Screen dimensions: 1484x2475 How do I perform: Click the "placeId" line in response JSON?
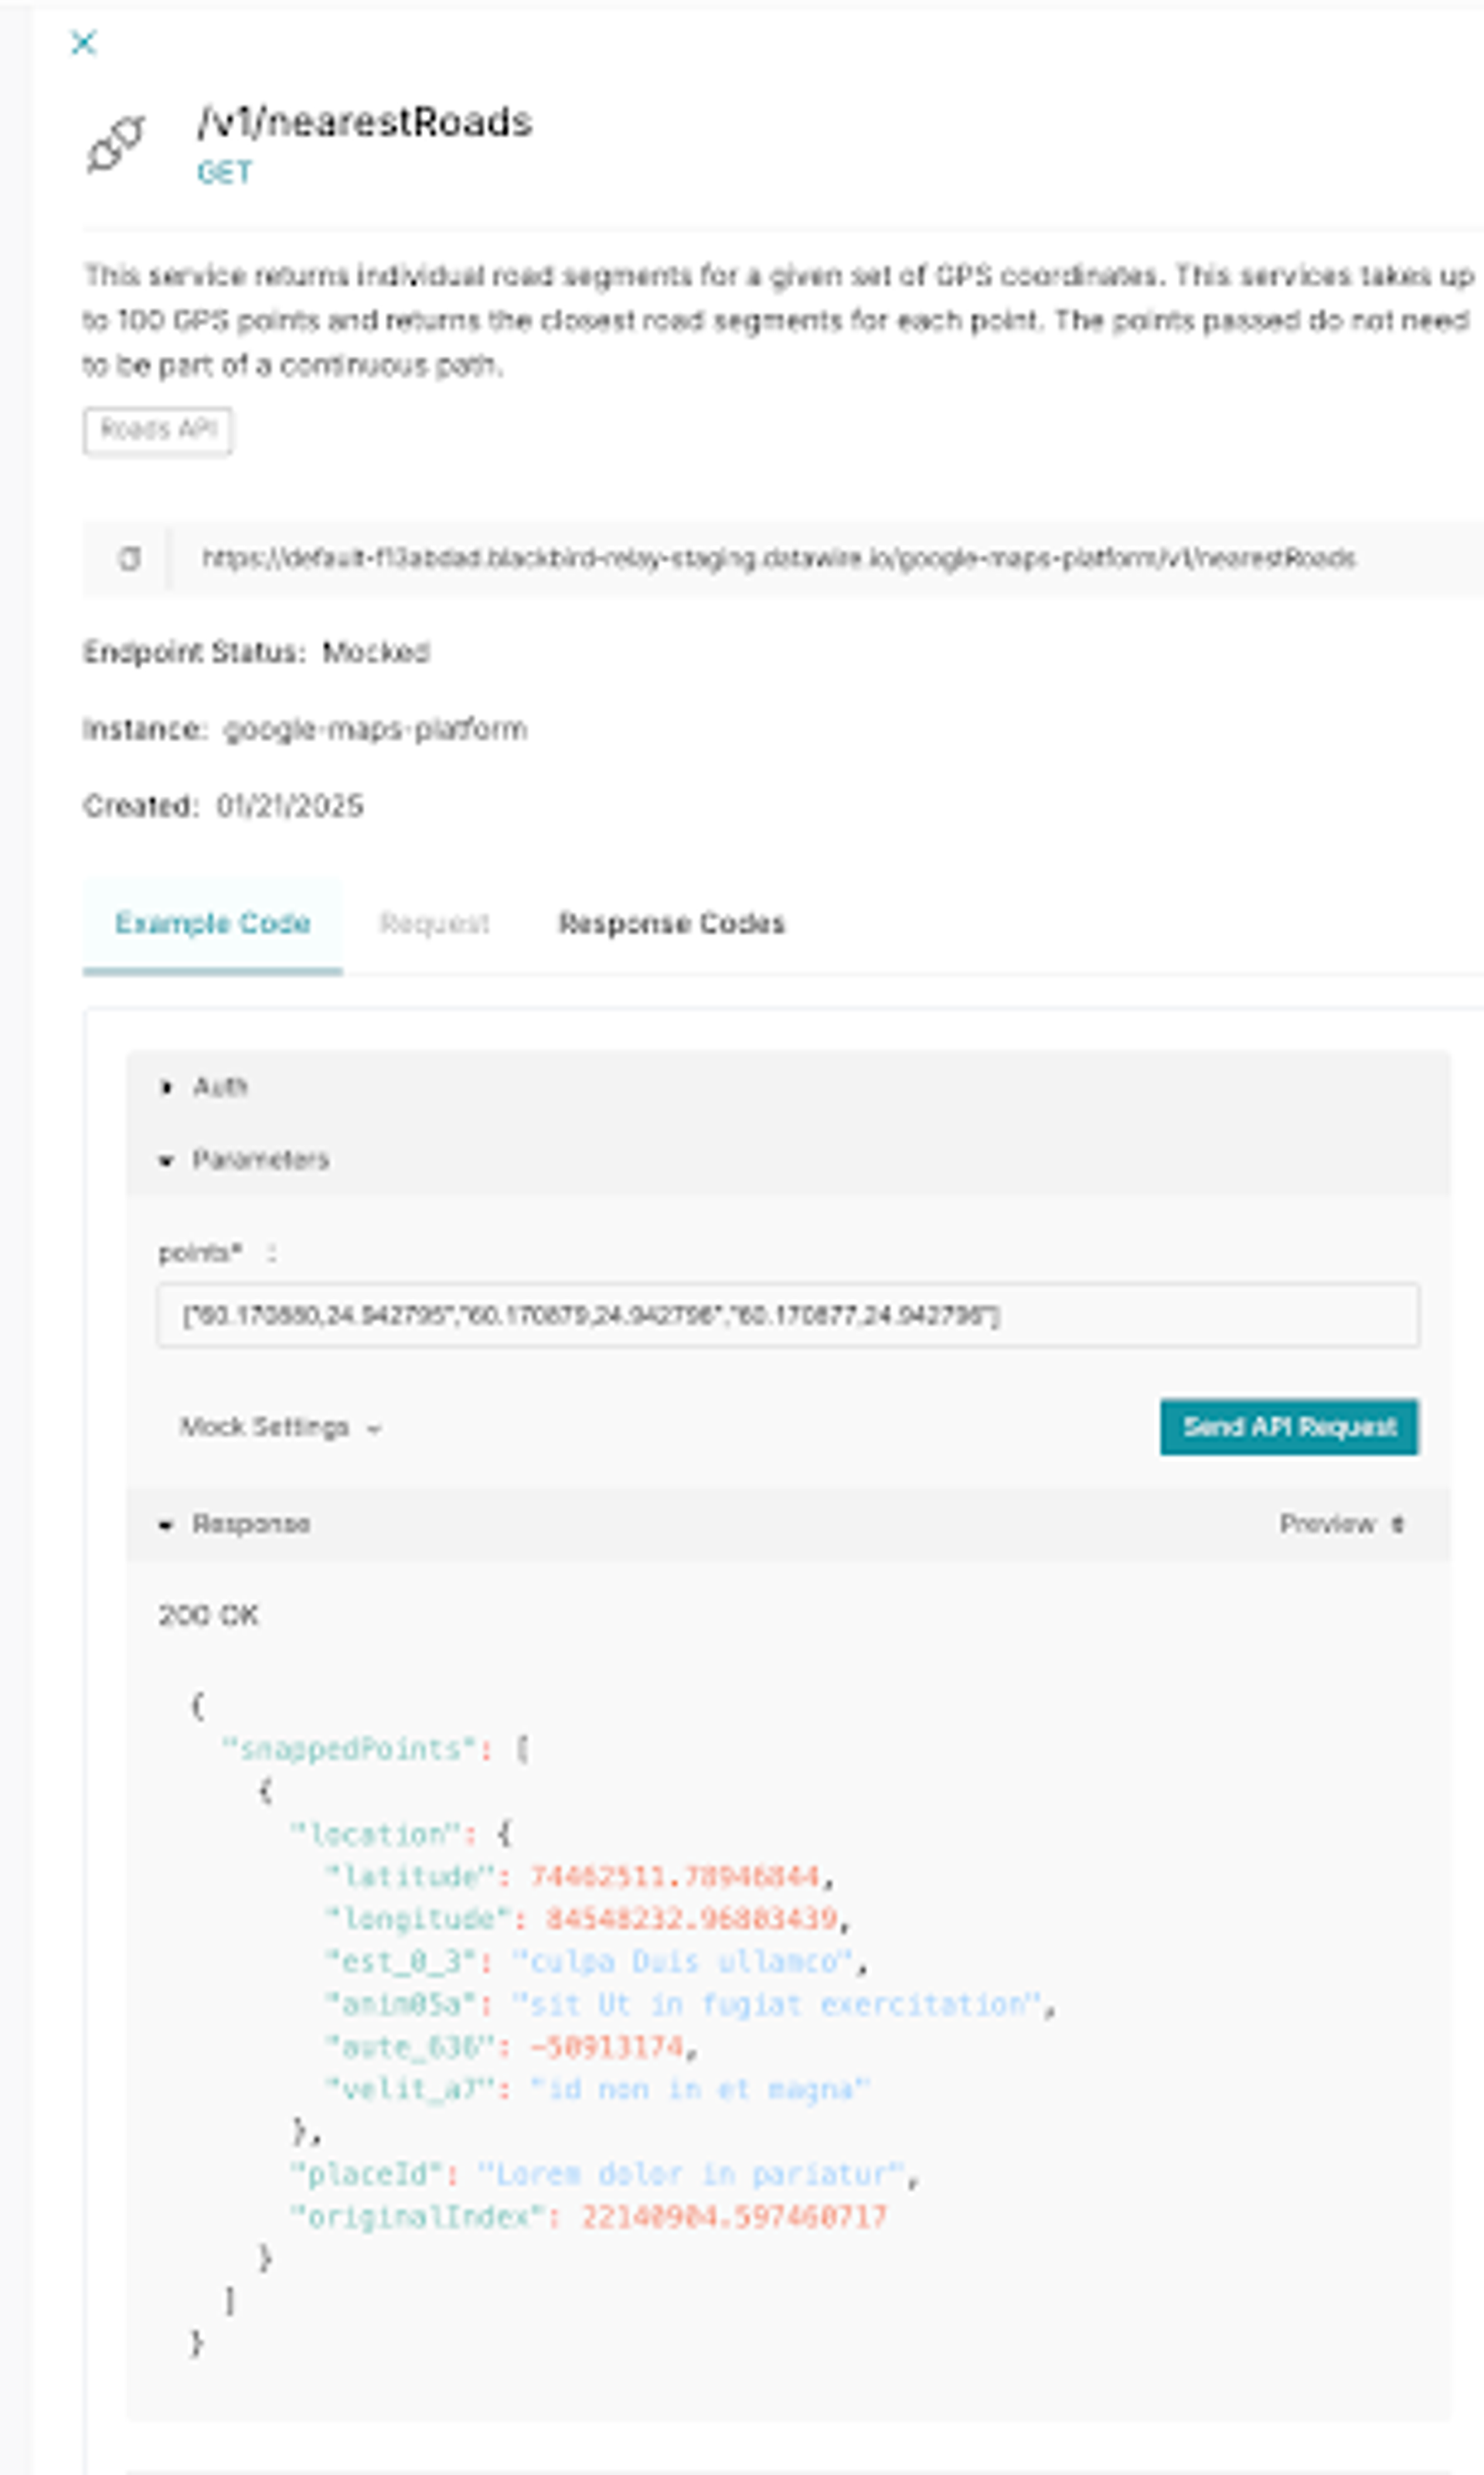604,2174
